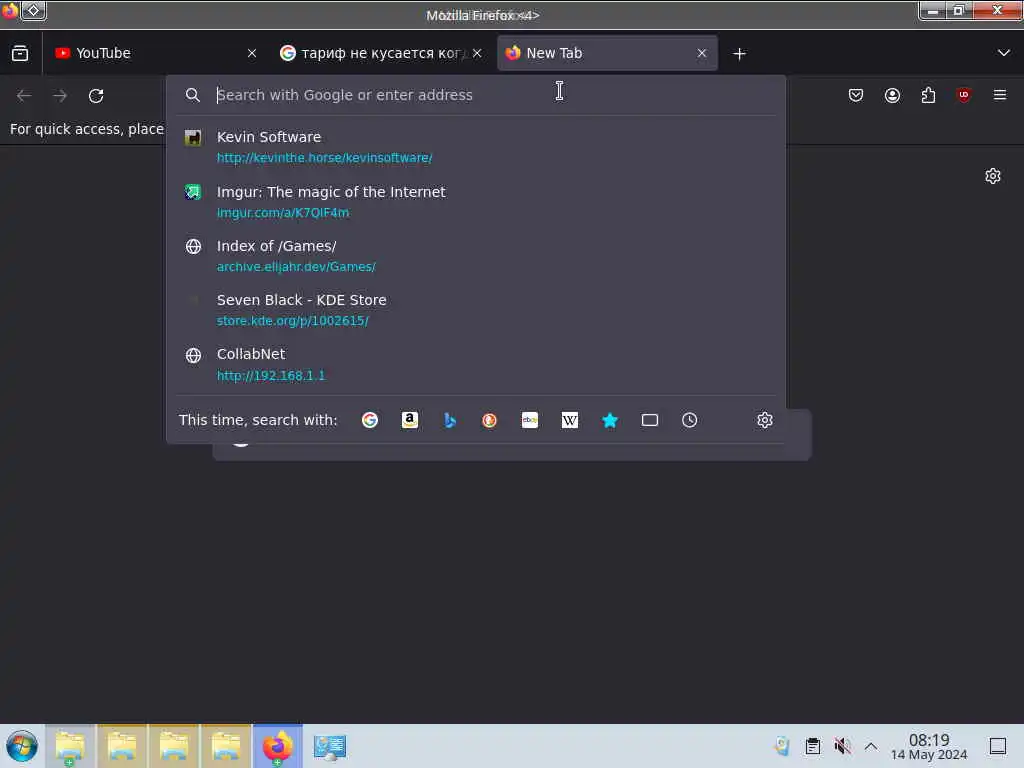Toggle the pin-on-all-desktops title bar button
The image size is (1024, 768).
tap(34, 10)
